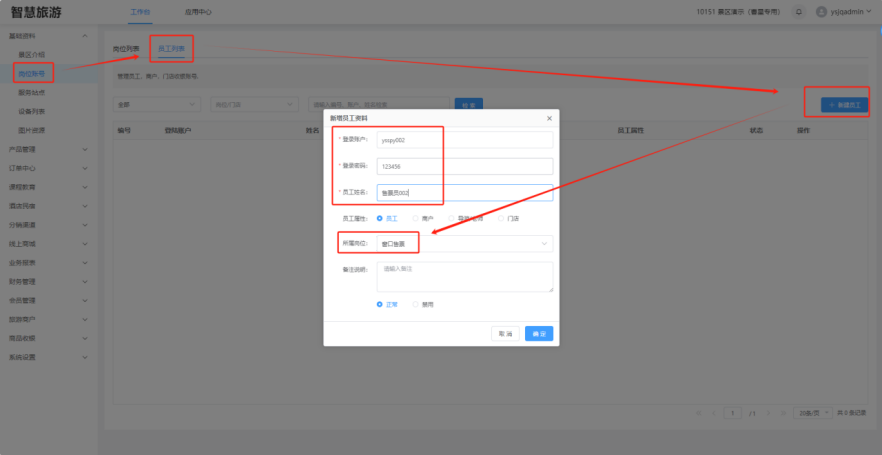Viewport: 882px width, 455px height.
Task: Select the 员工 attribute radio button
Action: 380,217
